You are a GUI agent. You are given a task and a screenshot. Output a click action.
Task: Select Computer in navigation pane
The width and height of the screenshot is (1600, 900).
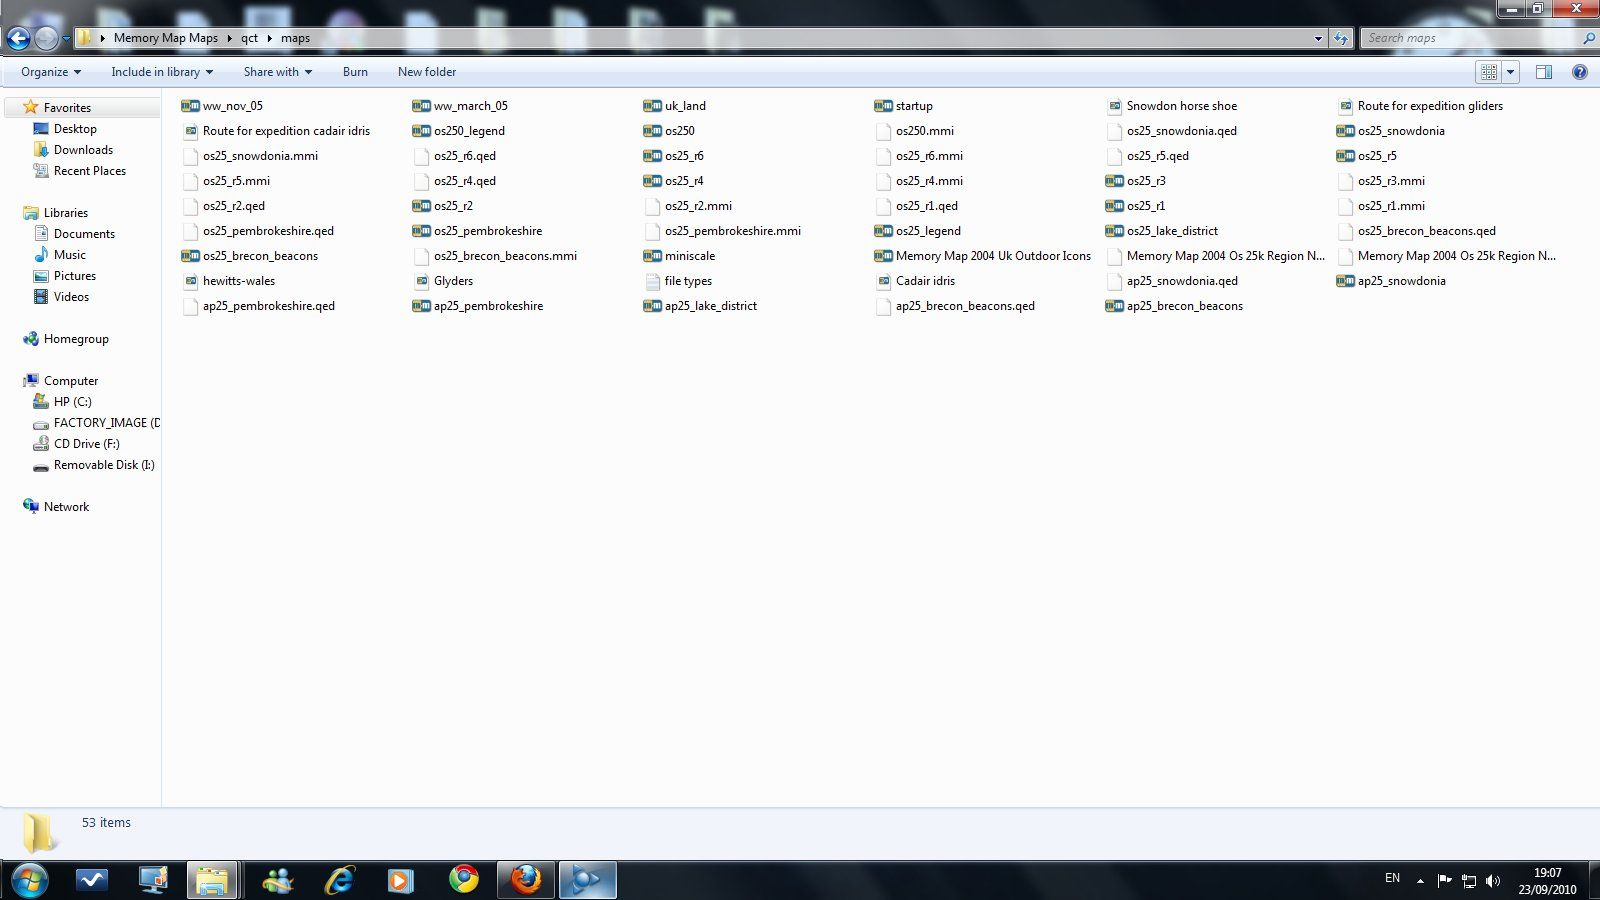tap(71, 381)
